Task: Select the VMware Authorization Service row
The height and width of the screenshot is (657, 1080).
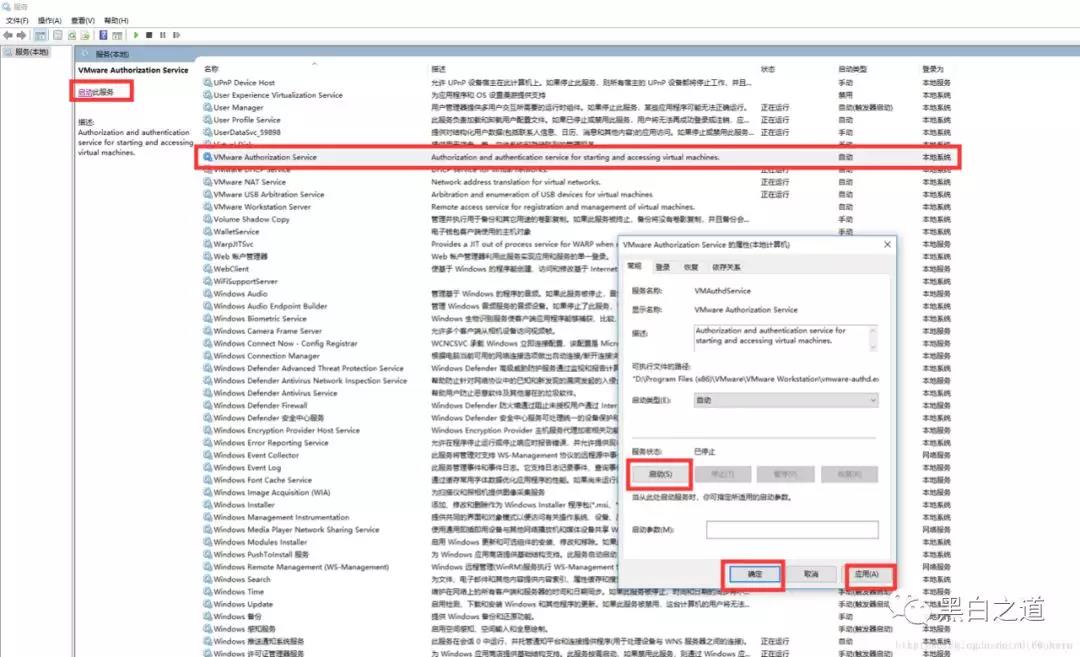Action: click(577, 157)
